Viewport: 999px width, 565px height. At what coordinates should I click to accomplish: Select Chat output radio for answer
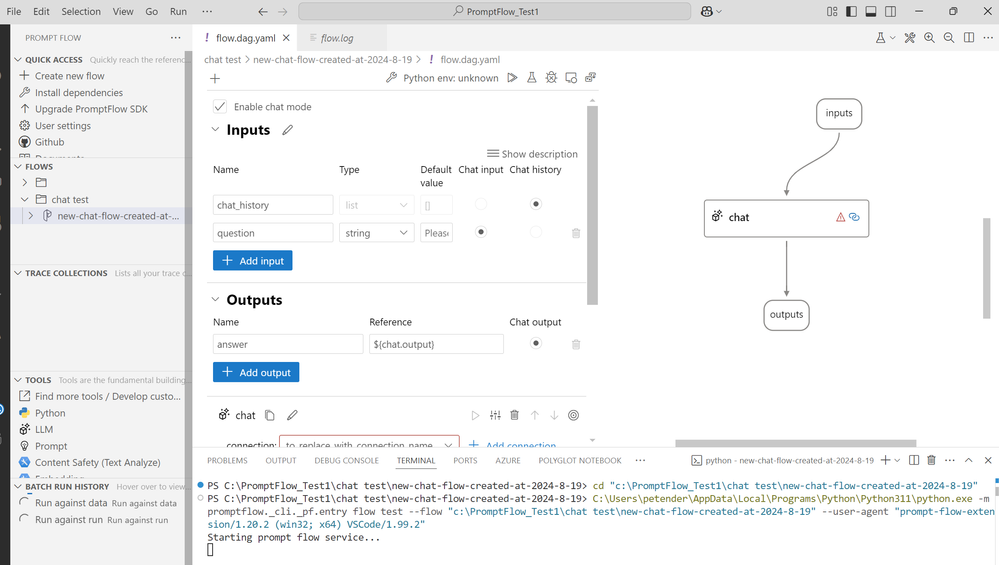(x=536, y=343)
